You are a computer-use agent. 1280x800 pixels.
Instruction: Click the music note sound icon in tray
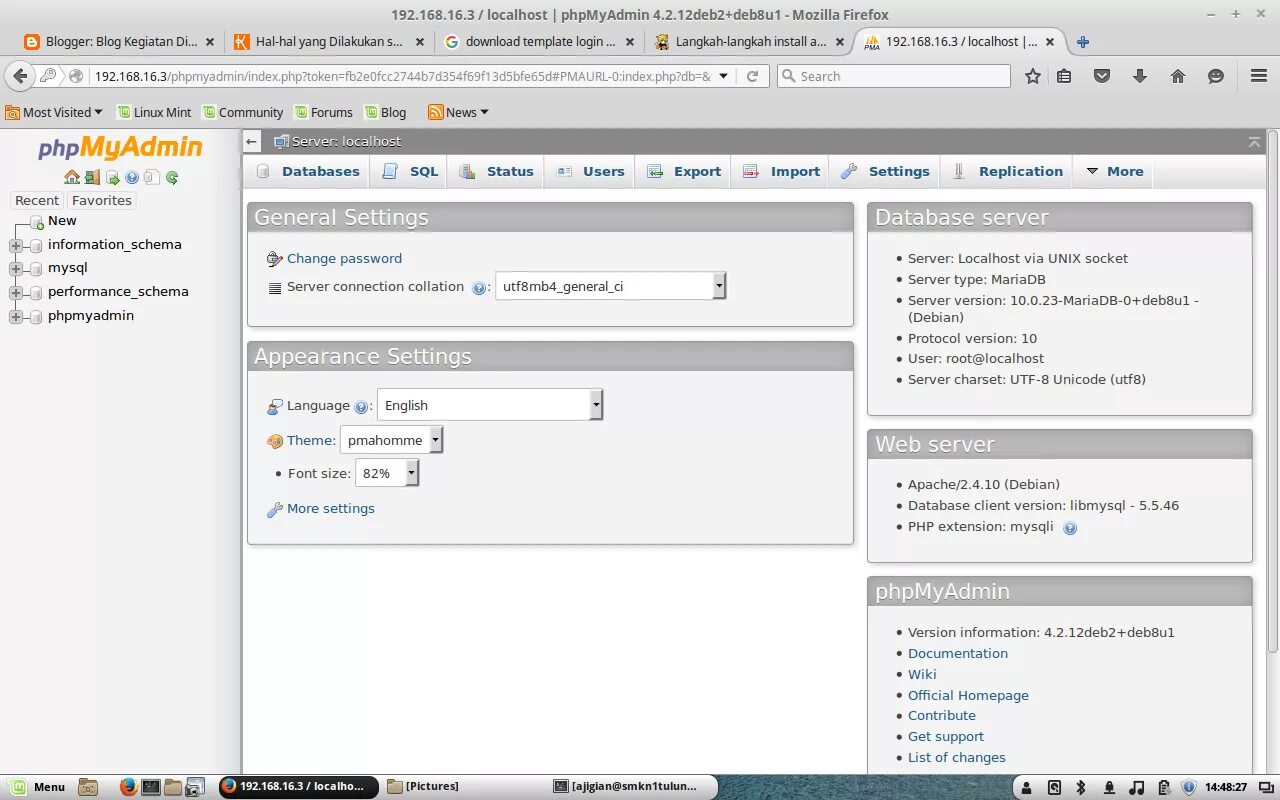point(1136,787)
